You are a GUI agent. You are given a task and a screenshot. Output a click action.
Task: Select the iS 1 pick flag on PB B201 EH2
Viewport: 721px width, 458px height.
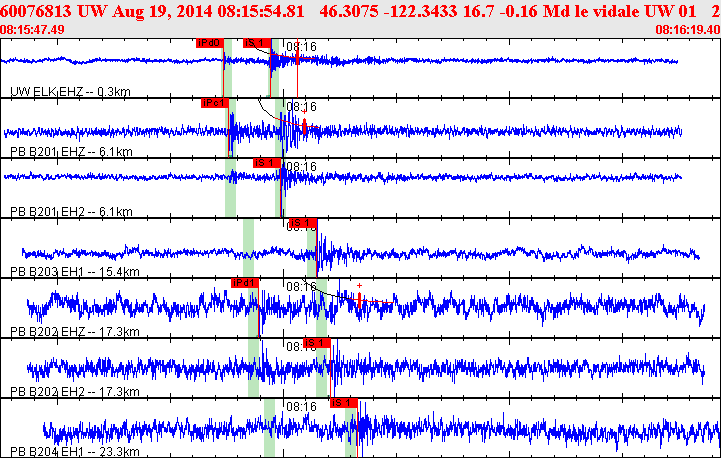(267, 163)
